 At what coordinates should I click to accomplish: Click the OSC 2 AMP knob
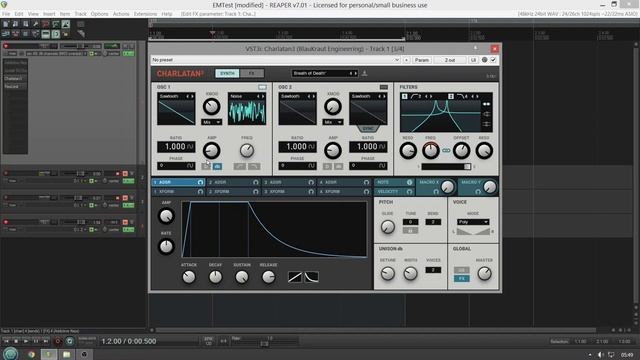point(333,151)
